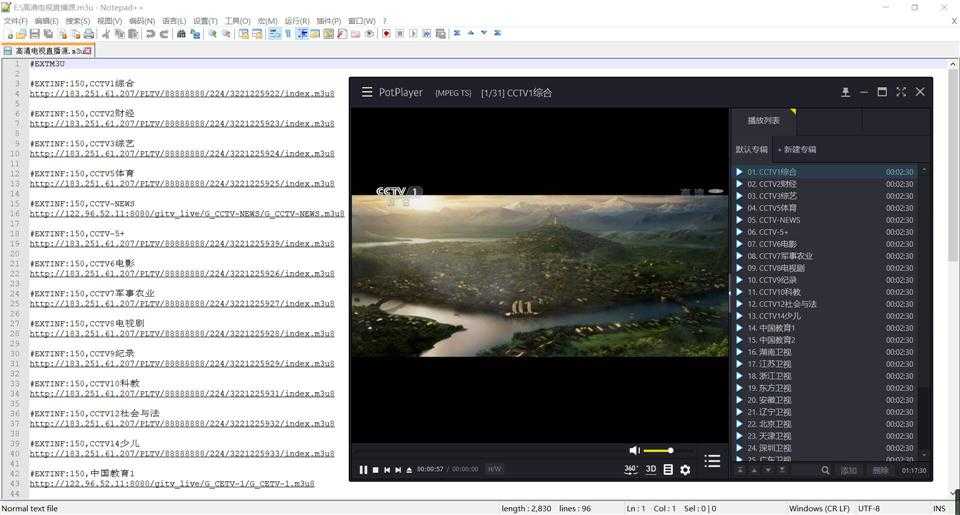
Task: Select playlist item 05. CCTV-NEWS
Action: point(825,220)
